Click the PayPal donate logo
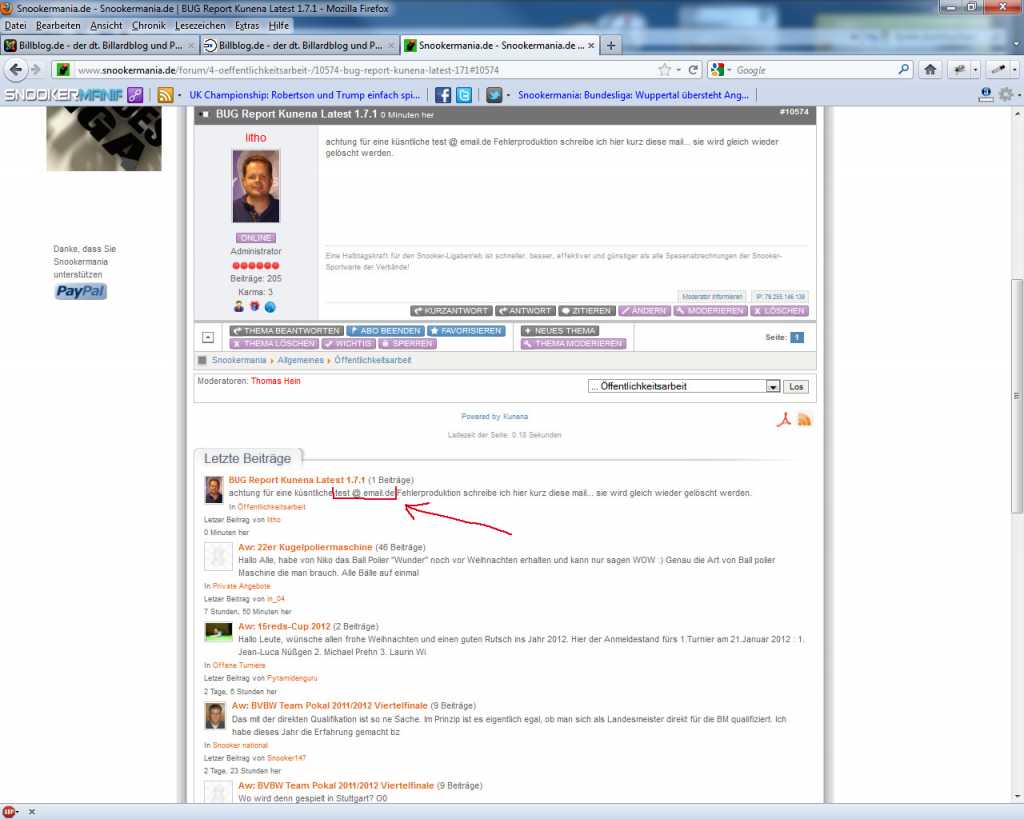Viewport: 1024px width, 819px height. point(80,292)
